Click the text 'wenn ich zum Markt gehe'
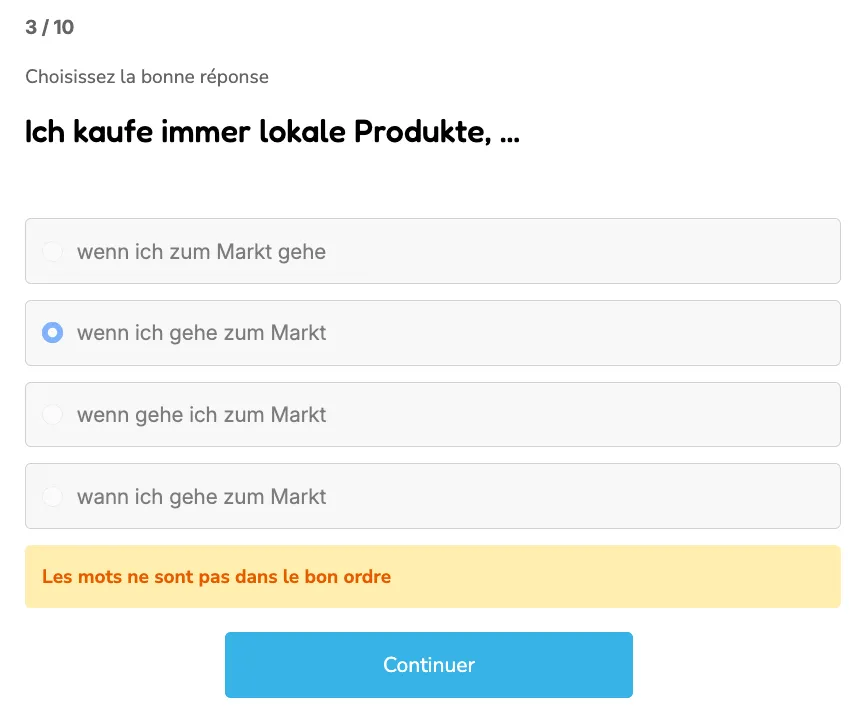This screenshot has width=859, height=714. 201,251
